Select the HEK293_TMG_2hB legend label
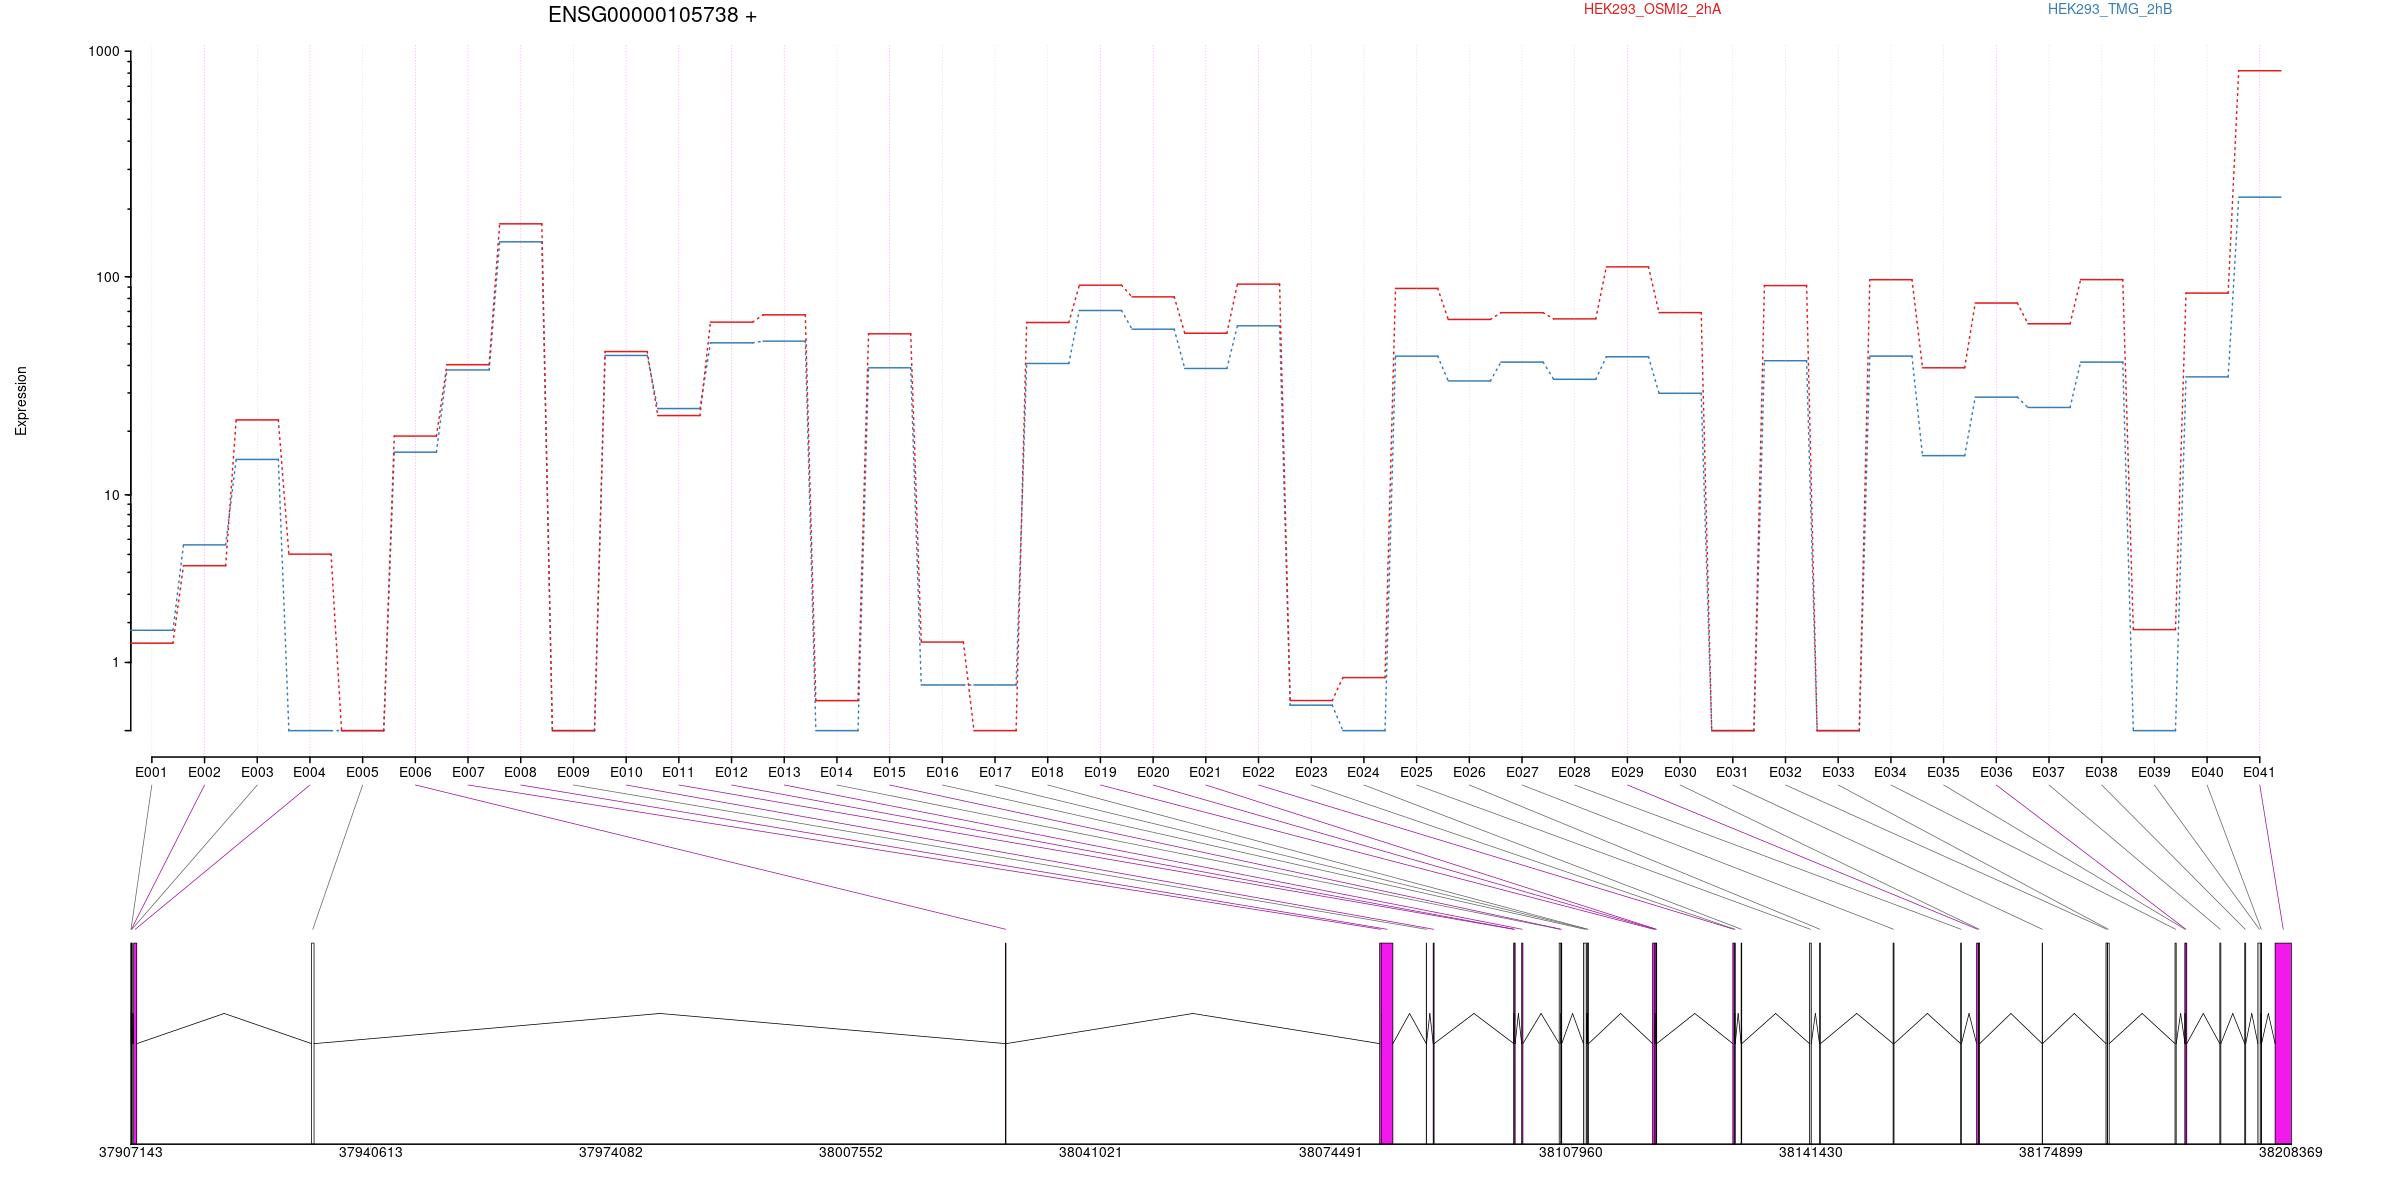The height and width of the screenshot is (1200, 2400). pyautogui.click(x=2110, y=9)
